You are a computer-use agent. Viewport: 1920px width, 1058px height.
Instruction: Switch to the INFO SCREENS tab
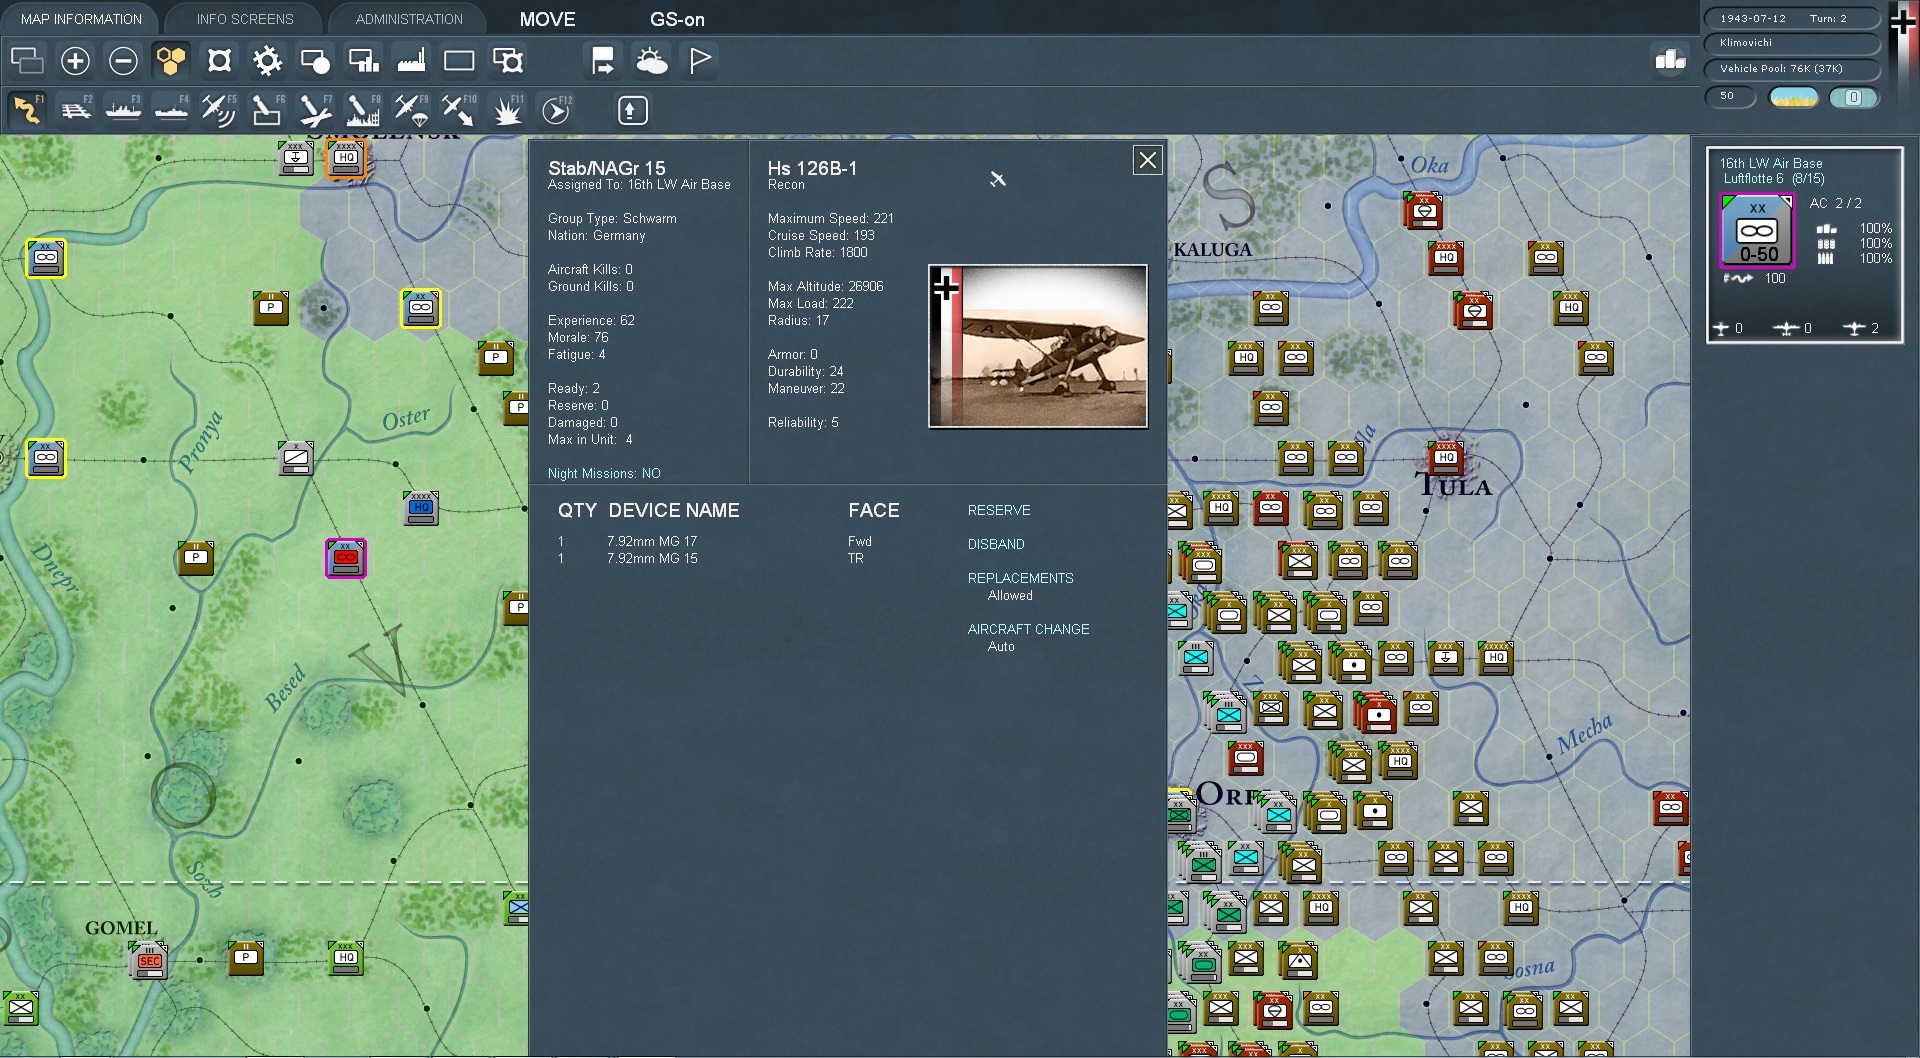tap(243, 18)
